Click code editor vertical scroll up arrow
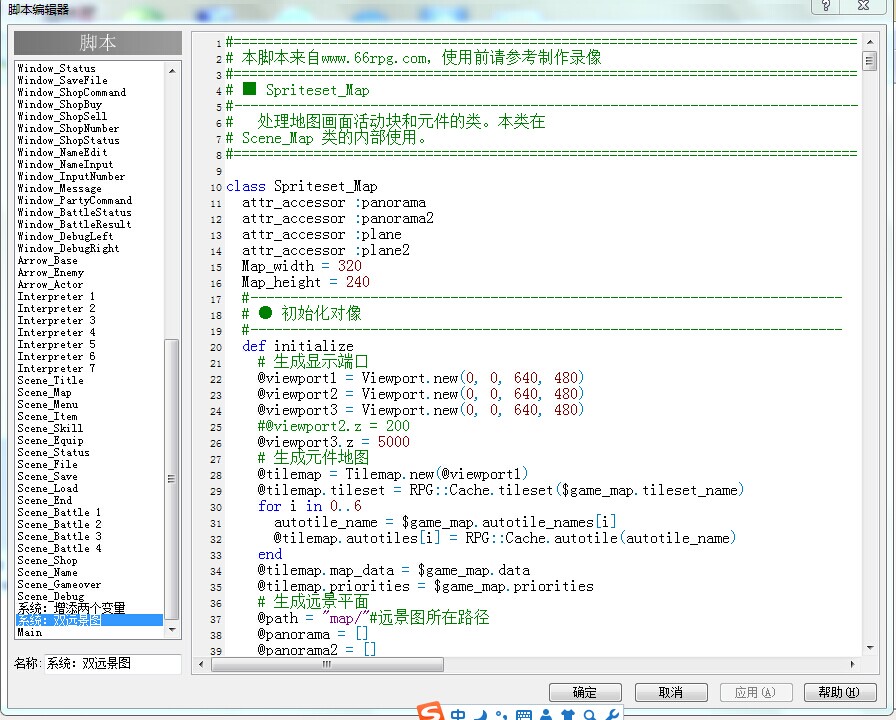Viewport: 896px width, 720px height. pyautogui.click(x=869, y=42)
